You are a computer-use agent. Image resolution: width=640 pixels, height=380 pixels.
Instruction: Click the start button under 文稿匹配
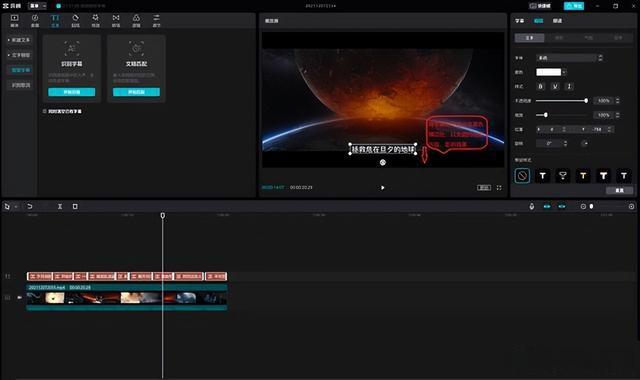(136, 92)
